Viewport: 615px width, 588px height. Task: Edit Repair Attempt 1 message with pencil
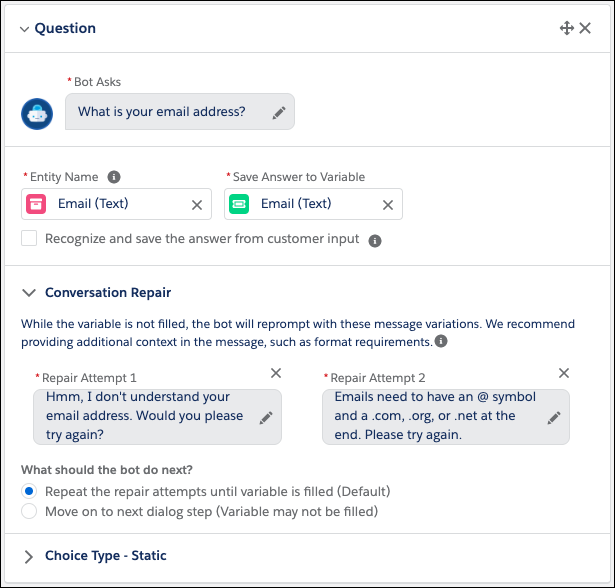point(266,417)
